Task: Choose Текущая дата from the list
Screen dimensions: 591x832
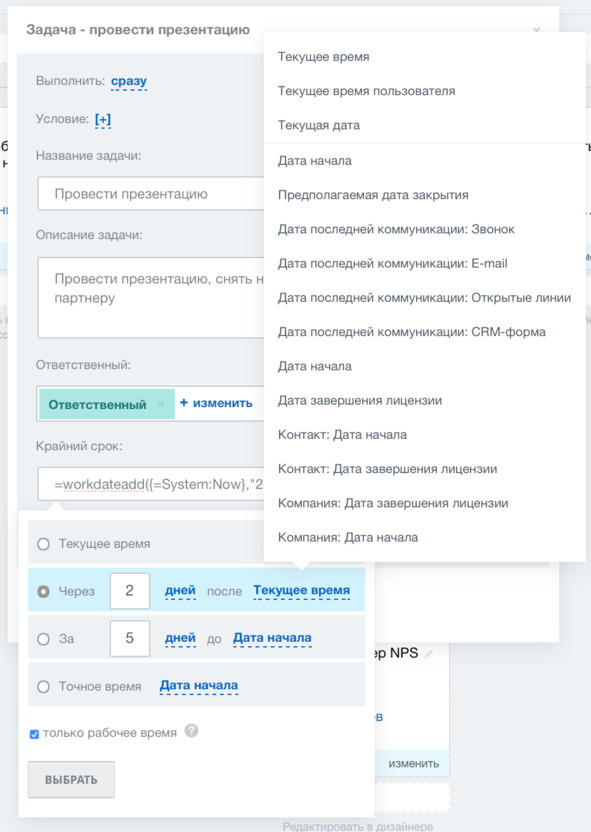Action: tap(319, 125)
